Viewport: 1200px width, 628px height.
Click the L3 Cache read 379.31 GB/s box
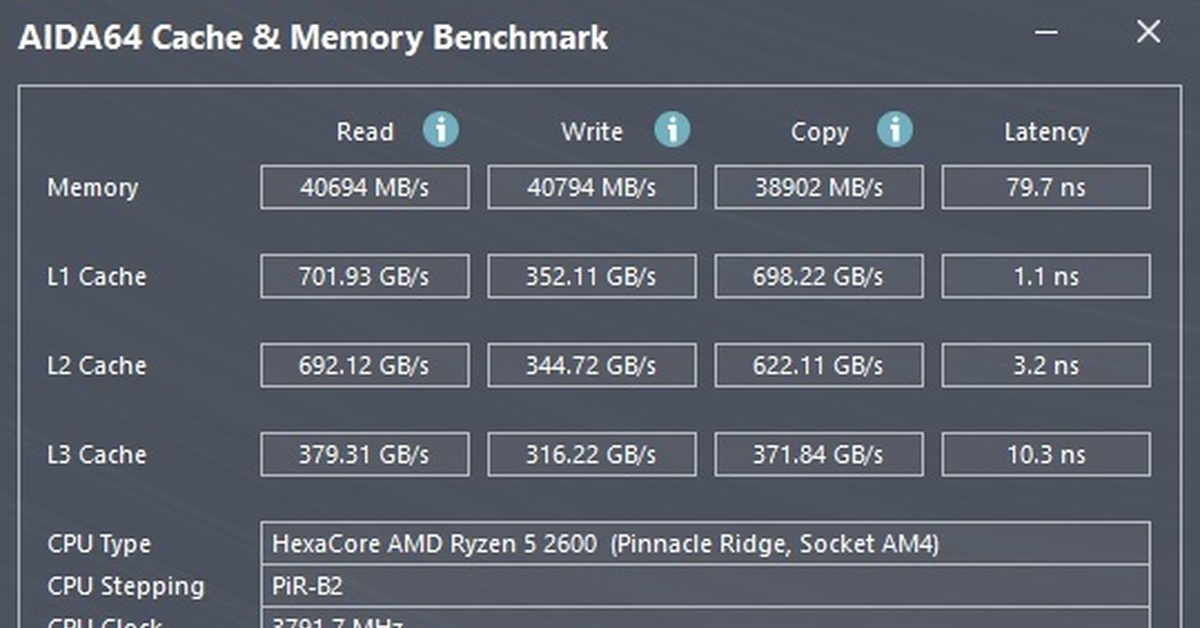[x=365, y=455]
